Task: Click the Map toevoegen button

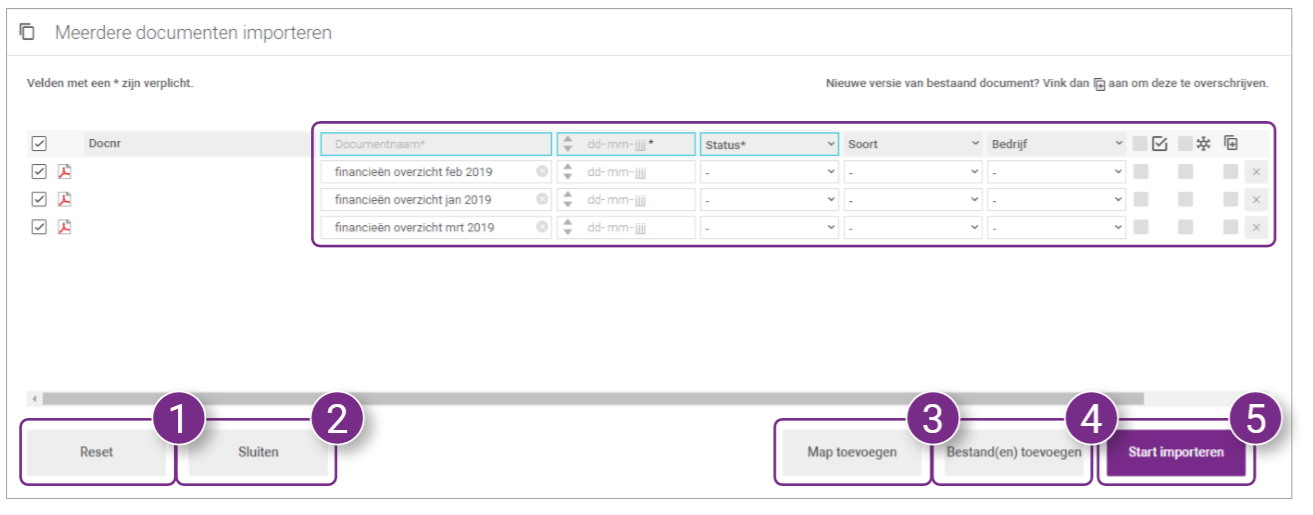Action: (851, 452)
